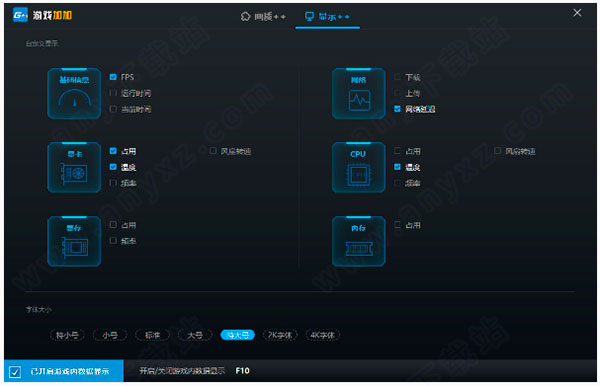Image resolution: width=600 pixels, height=386 pixels.
Task: Click the 开启/关闭游戏内数据显示 label
Action: point(182,371)
